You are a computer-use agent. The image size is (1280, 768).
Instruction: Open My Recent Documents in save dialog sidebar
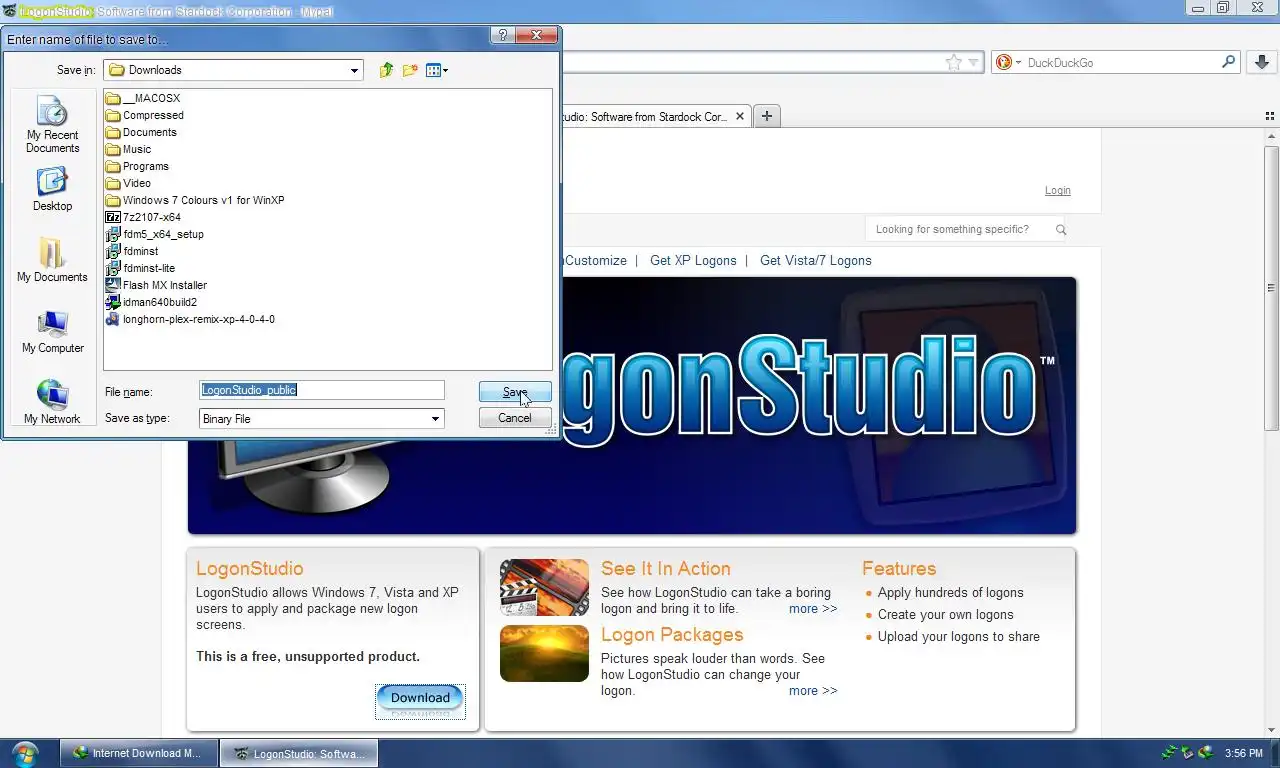coord(52,124)
